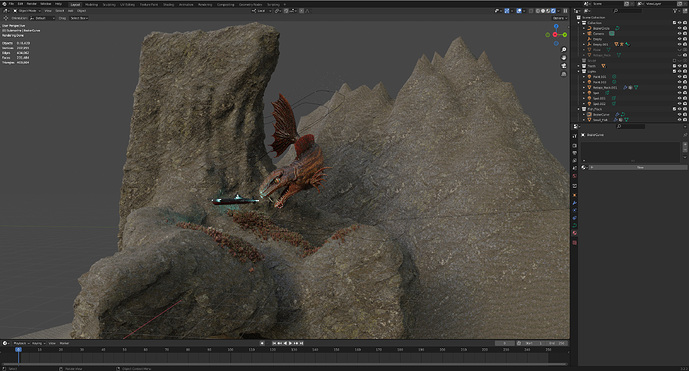Click Jump to End playback button

[301, 343]
